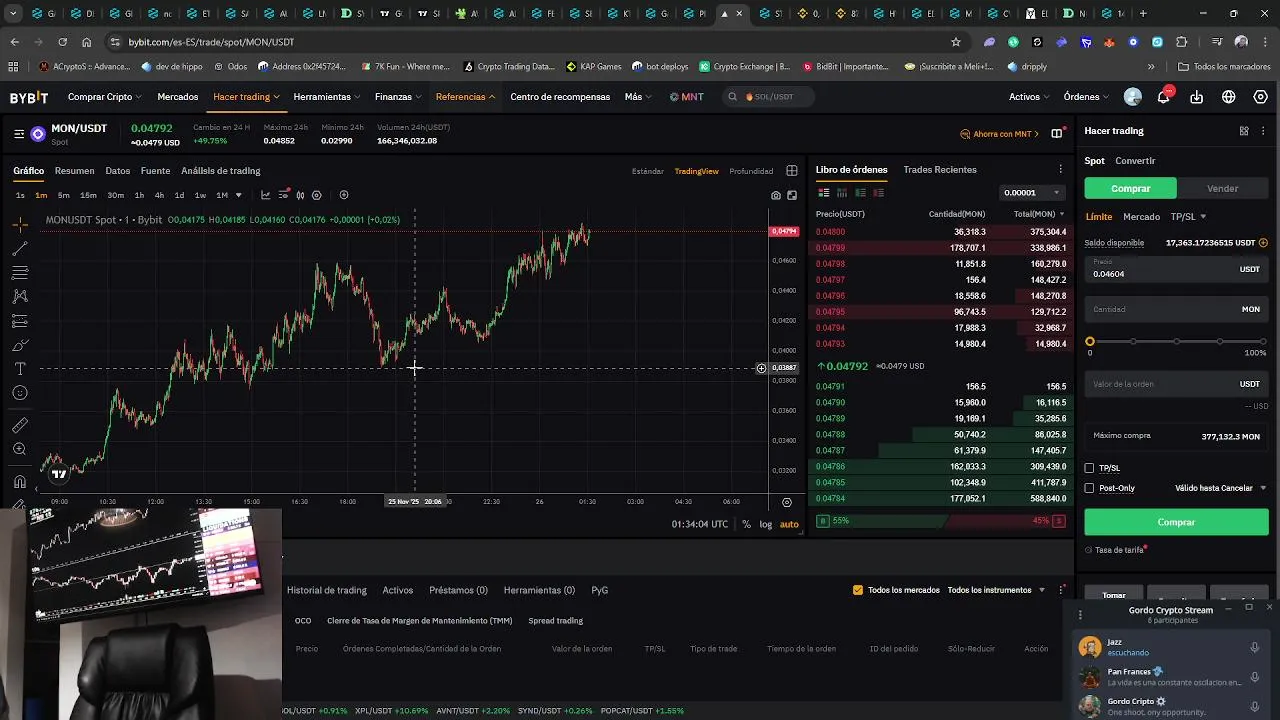The width and height of the screenshot is (1280, 720).
Task: Enable the Post-Only checkbox
Action: click(x=1090, y=488)
